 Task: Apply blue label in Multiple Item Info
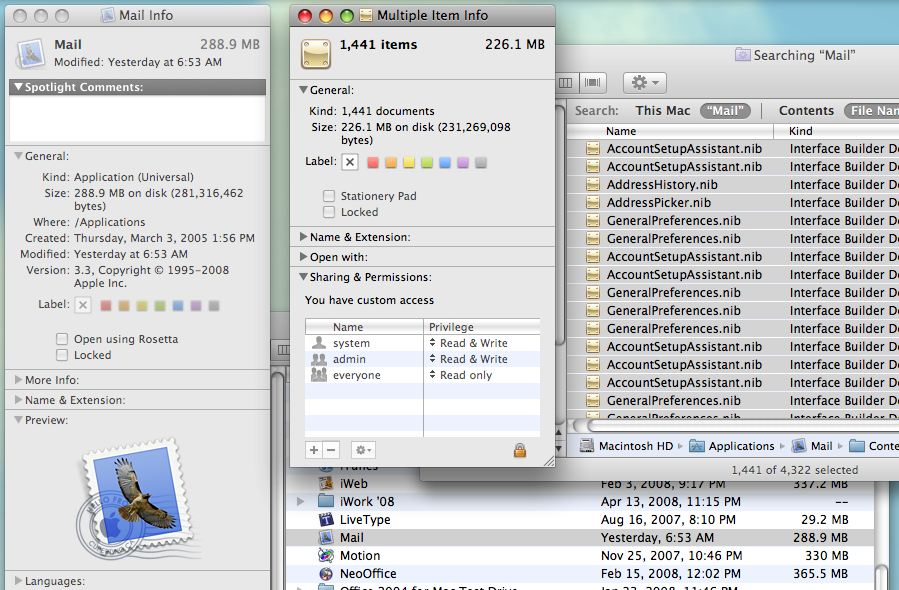(445, 163)
